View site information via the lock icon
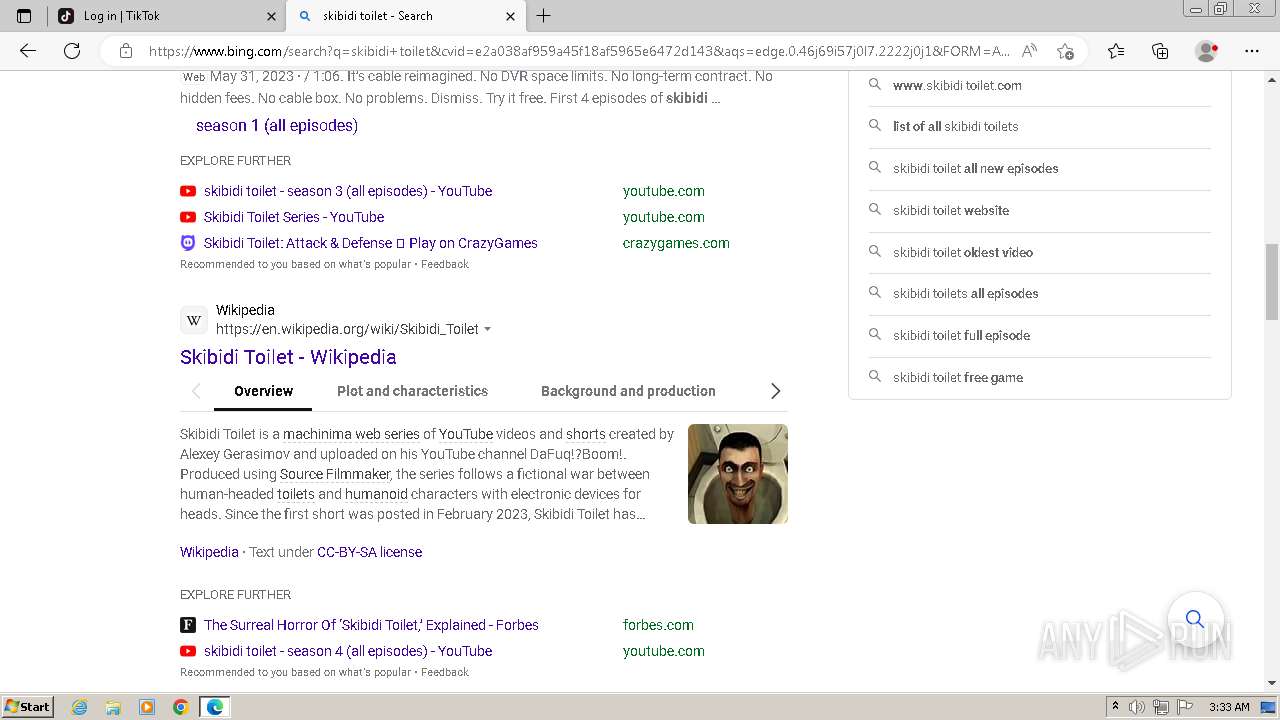 pos(125,51)
